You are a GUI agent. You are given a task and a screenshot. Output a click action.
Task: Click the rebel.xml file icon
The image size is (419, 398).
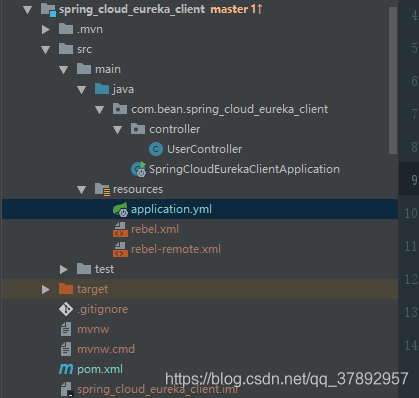pyautogui.click(x=120, y=229)
